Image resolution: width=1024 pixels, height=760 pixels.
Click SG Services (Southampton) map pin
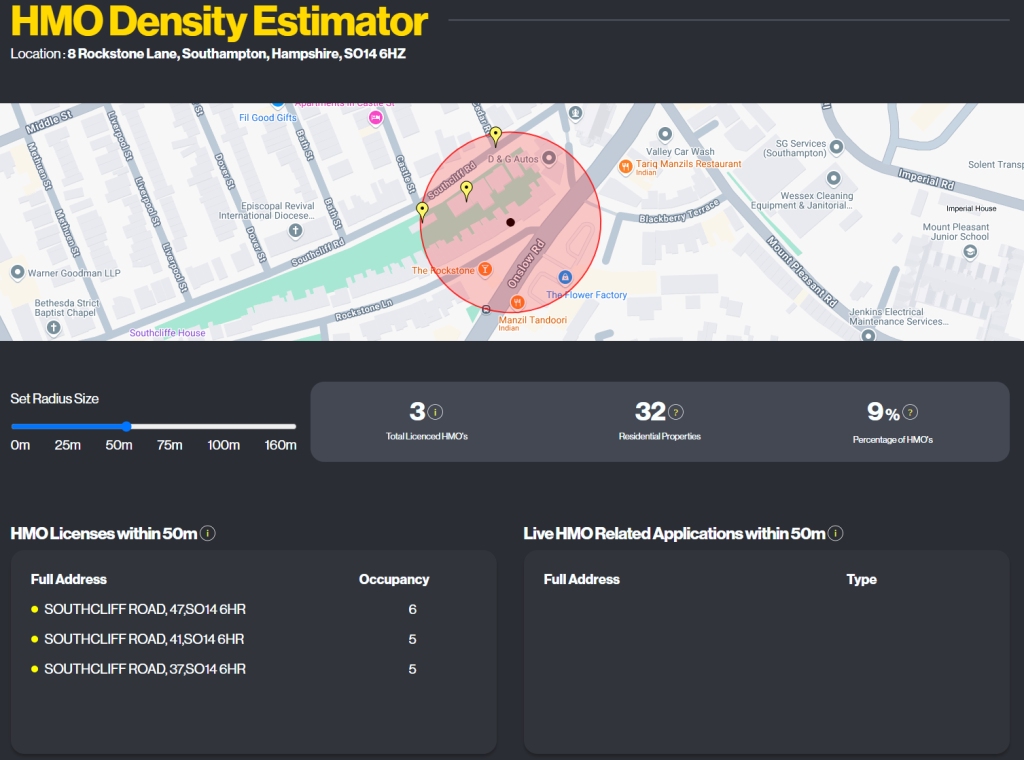pos(836,147)
